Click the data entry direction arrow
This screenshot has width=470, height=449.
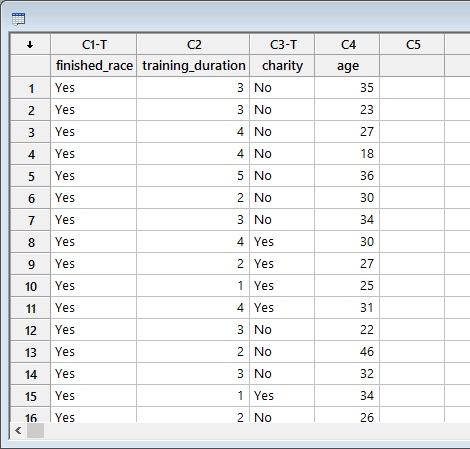click(30, 44)
